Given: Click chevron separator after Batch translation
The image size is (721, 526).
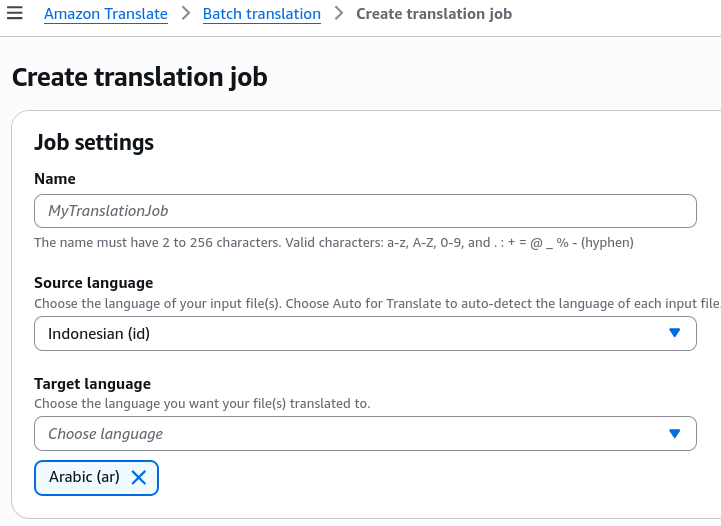Looking at the screenshot, I should tap(339, 13).
